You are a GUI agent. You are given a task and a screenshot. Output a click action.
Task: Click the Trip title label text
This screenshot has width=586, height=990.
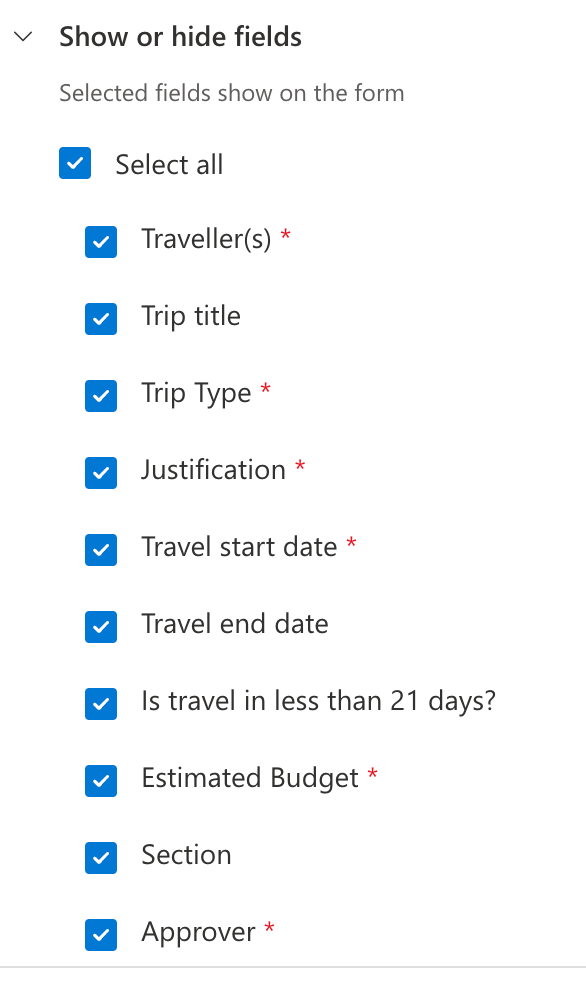coord(190,316)
